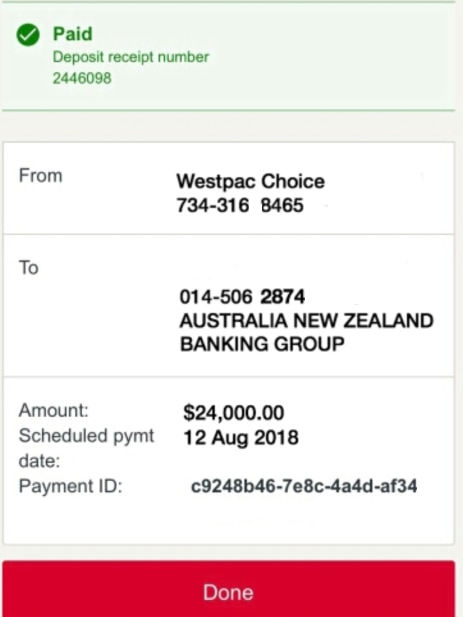Click the green paid confirmation banner
463x617 pixels.
pyautogui.click(x=229, y=56)
